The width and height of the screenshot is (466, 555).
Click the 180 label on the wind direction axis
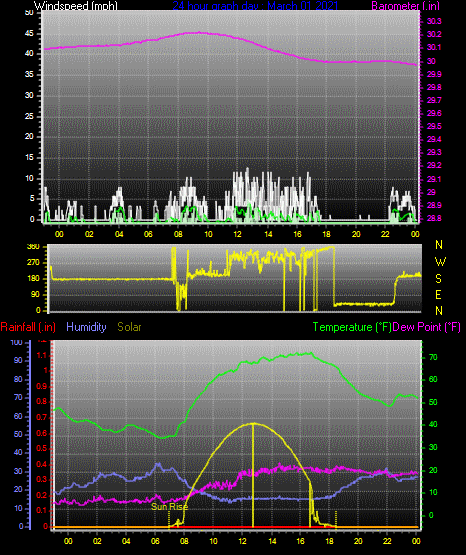pos(33,279)
